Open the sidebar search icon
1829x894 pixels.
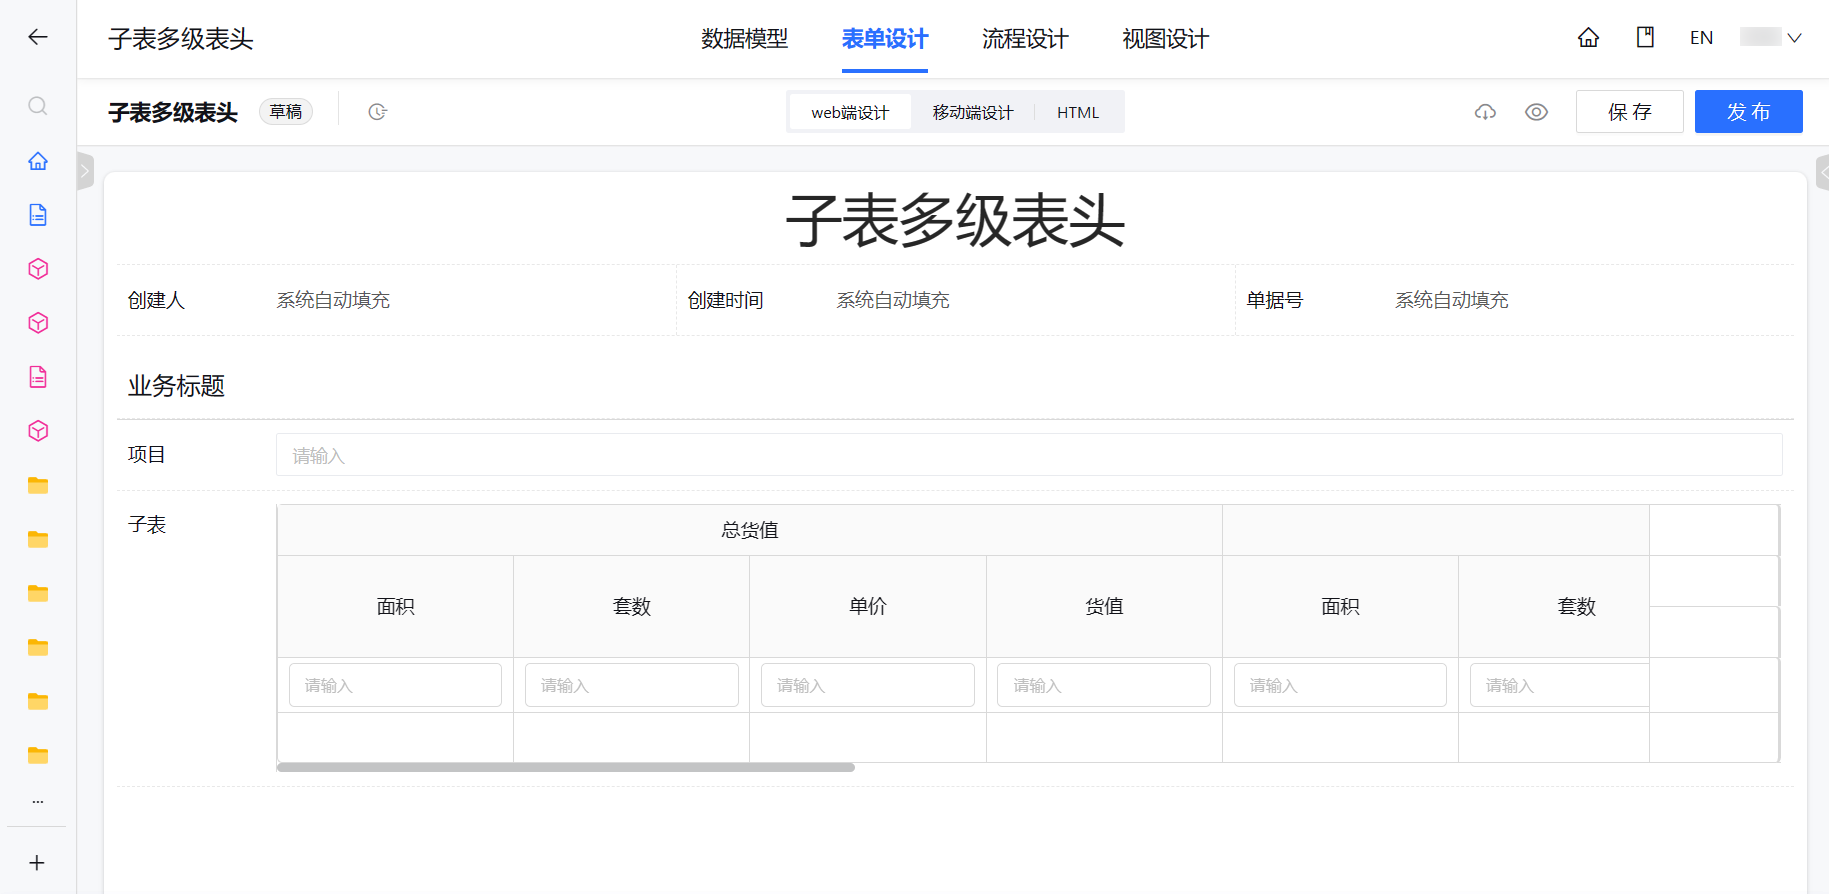[38, 106]
